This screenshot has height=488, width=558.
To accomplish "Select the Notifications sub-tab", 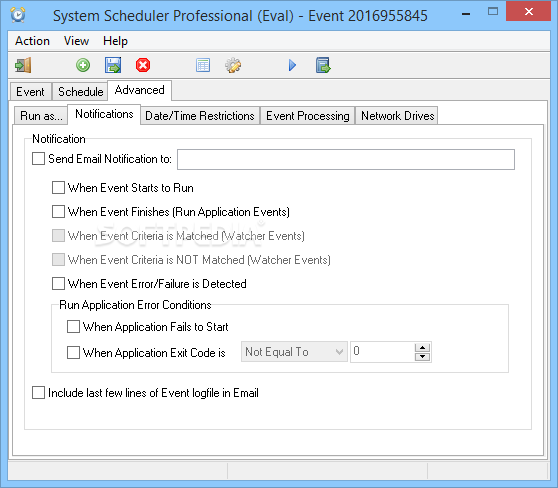I will tap(104, 114).
